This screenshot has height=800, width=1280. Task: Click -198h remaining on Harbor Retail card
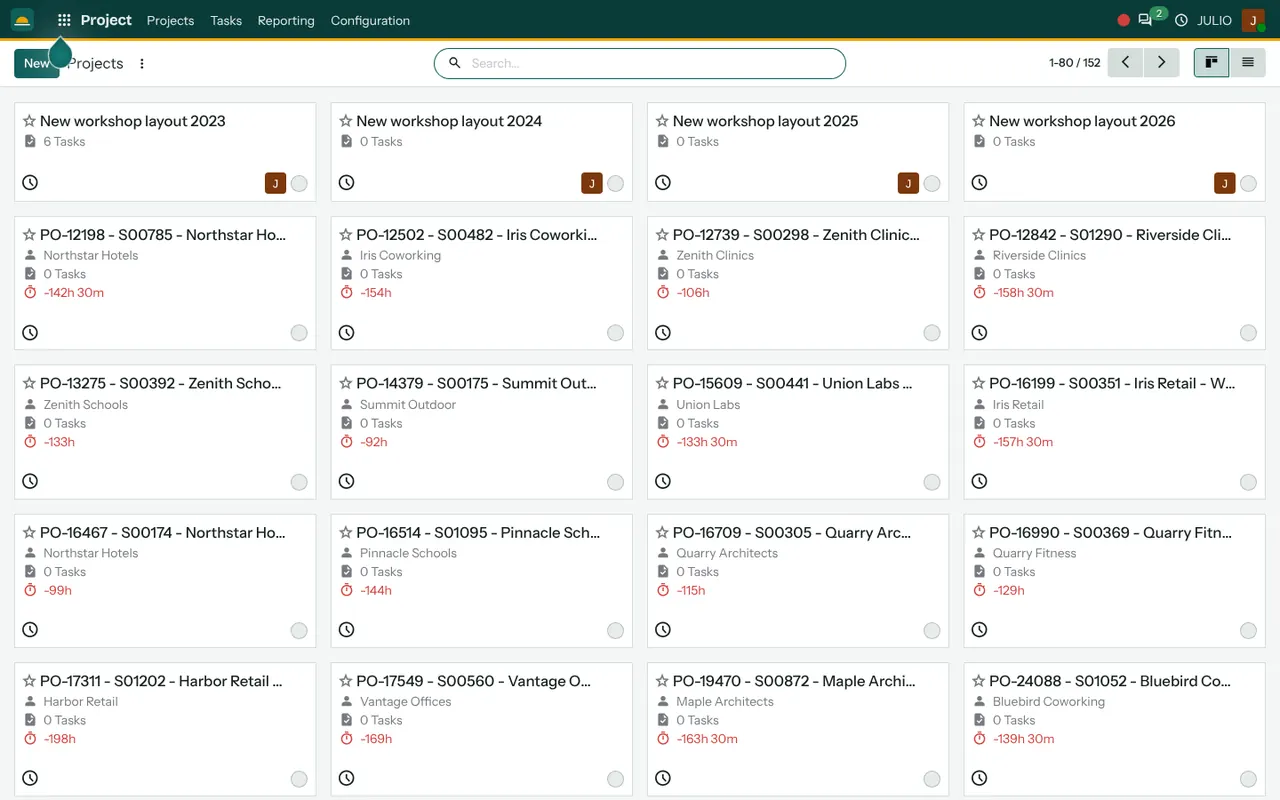tap(60, 739)
